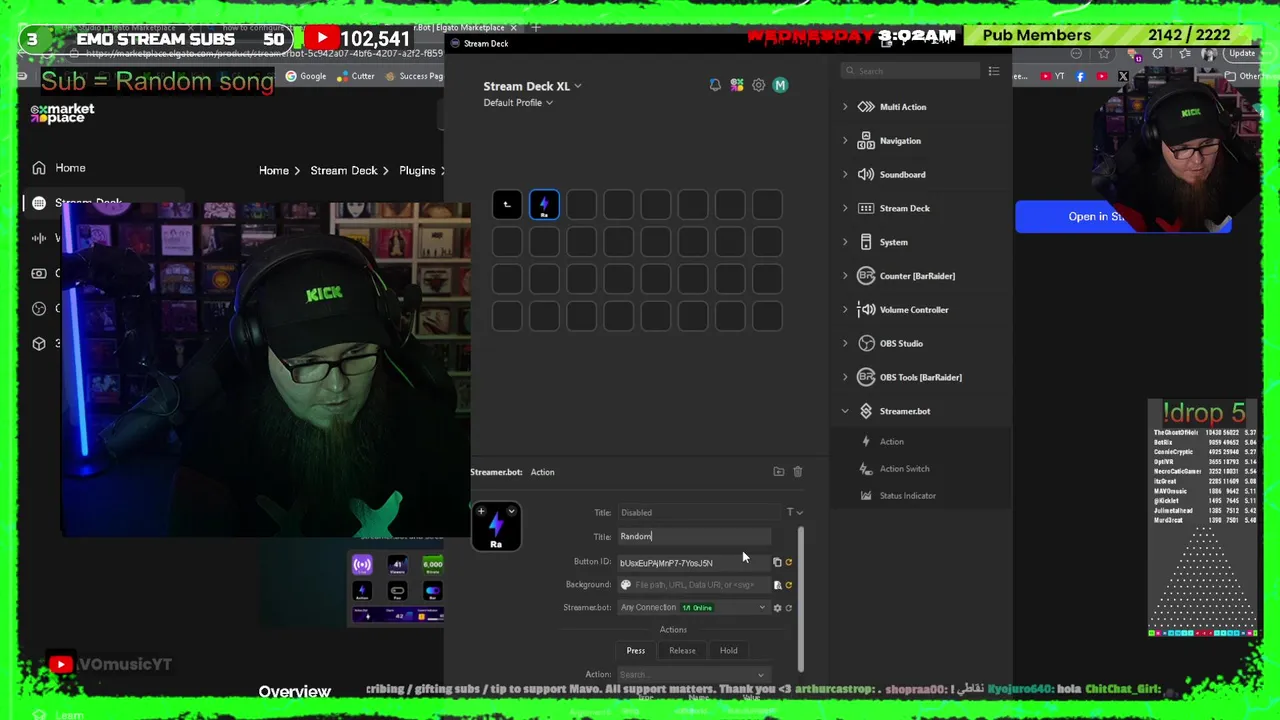Open the Facebook bookmark icon
The image size is (1280, 720).
pos(1080,76)
